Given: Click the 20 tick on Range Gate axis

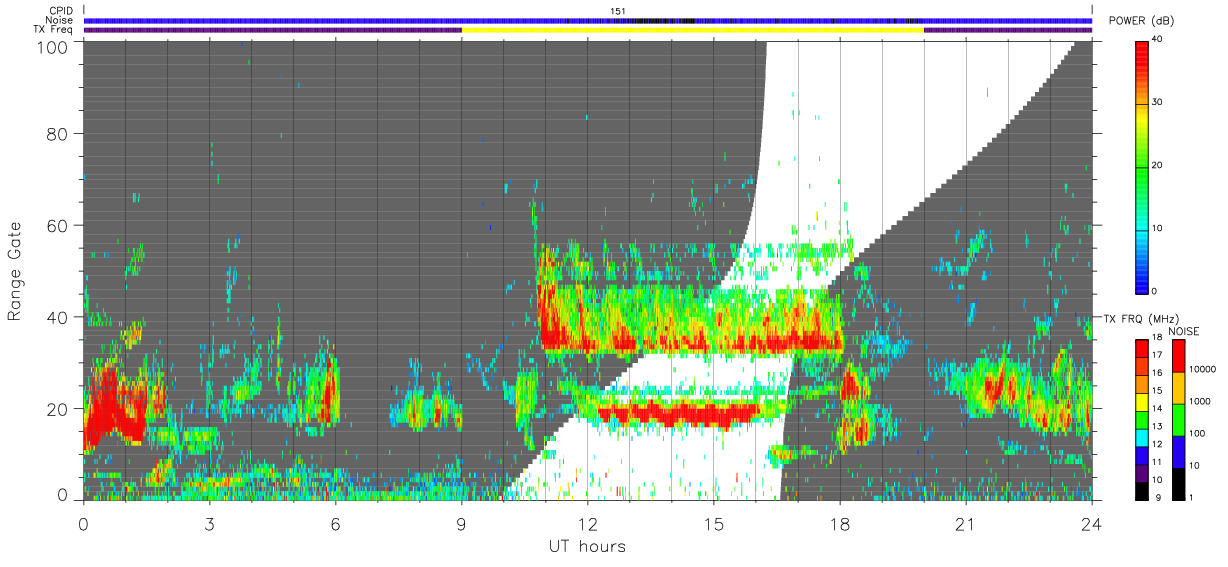Looking at the screenshot, I should click(x=57, y=409).
